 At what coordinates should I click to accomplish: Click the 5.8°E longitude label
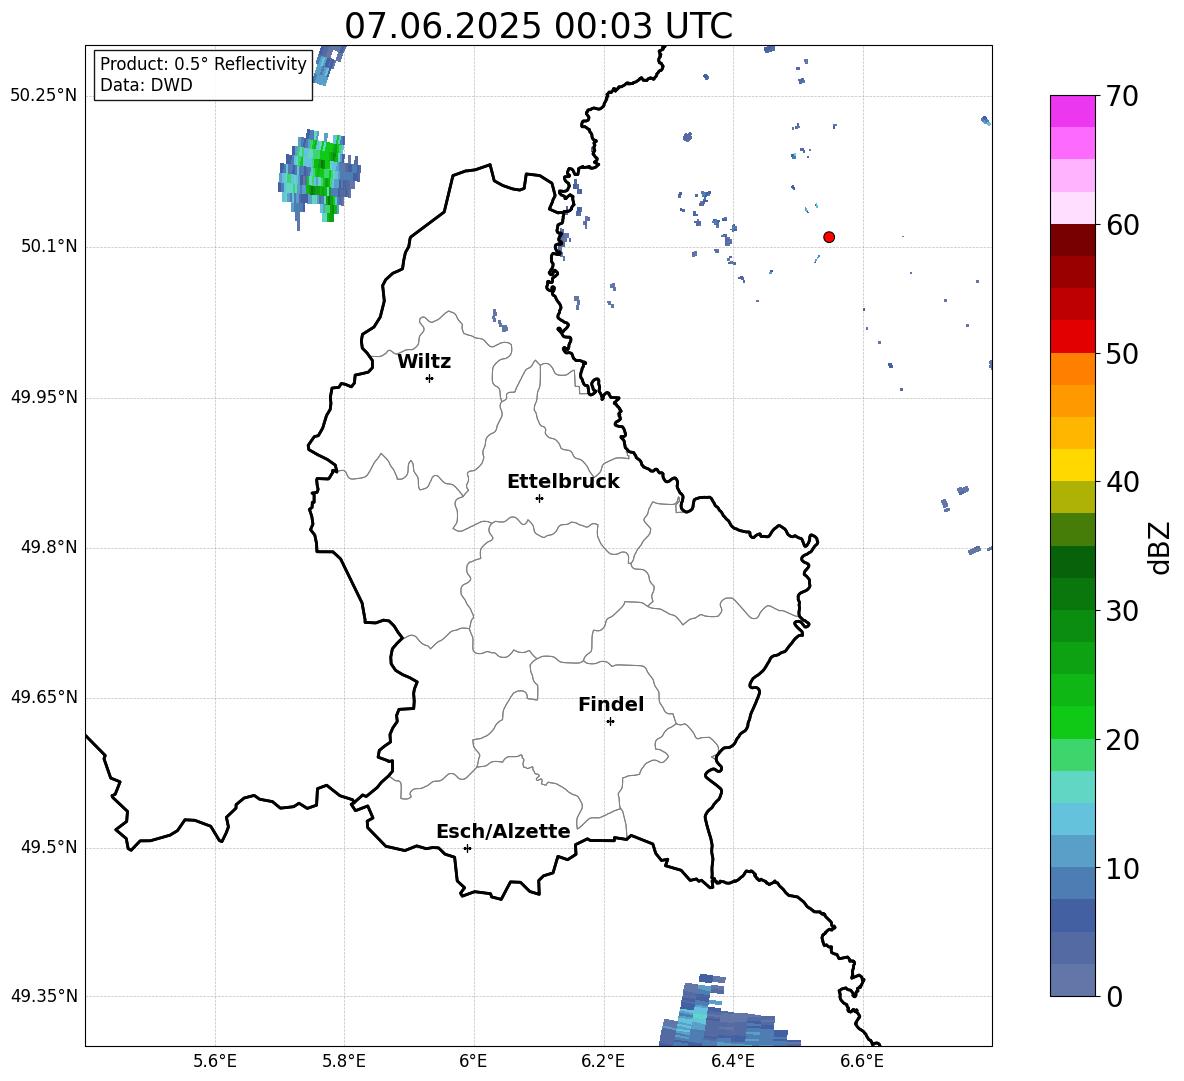coord(344,1061)
